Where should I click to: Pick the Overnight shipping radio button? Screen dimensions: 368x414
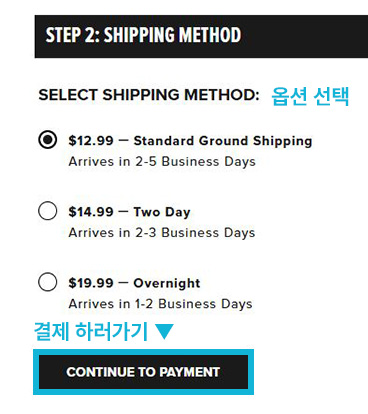(x=48, y=282)
